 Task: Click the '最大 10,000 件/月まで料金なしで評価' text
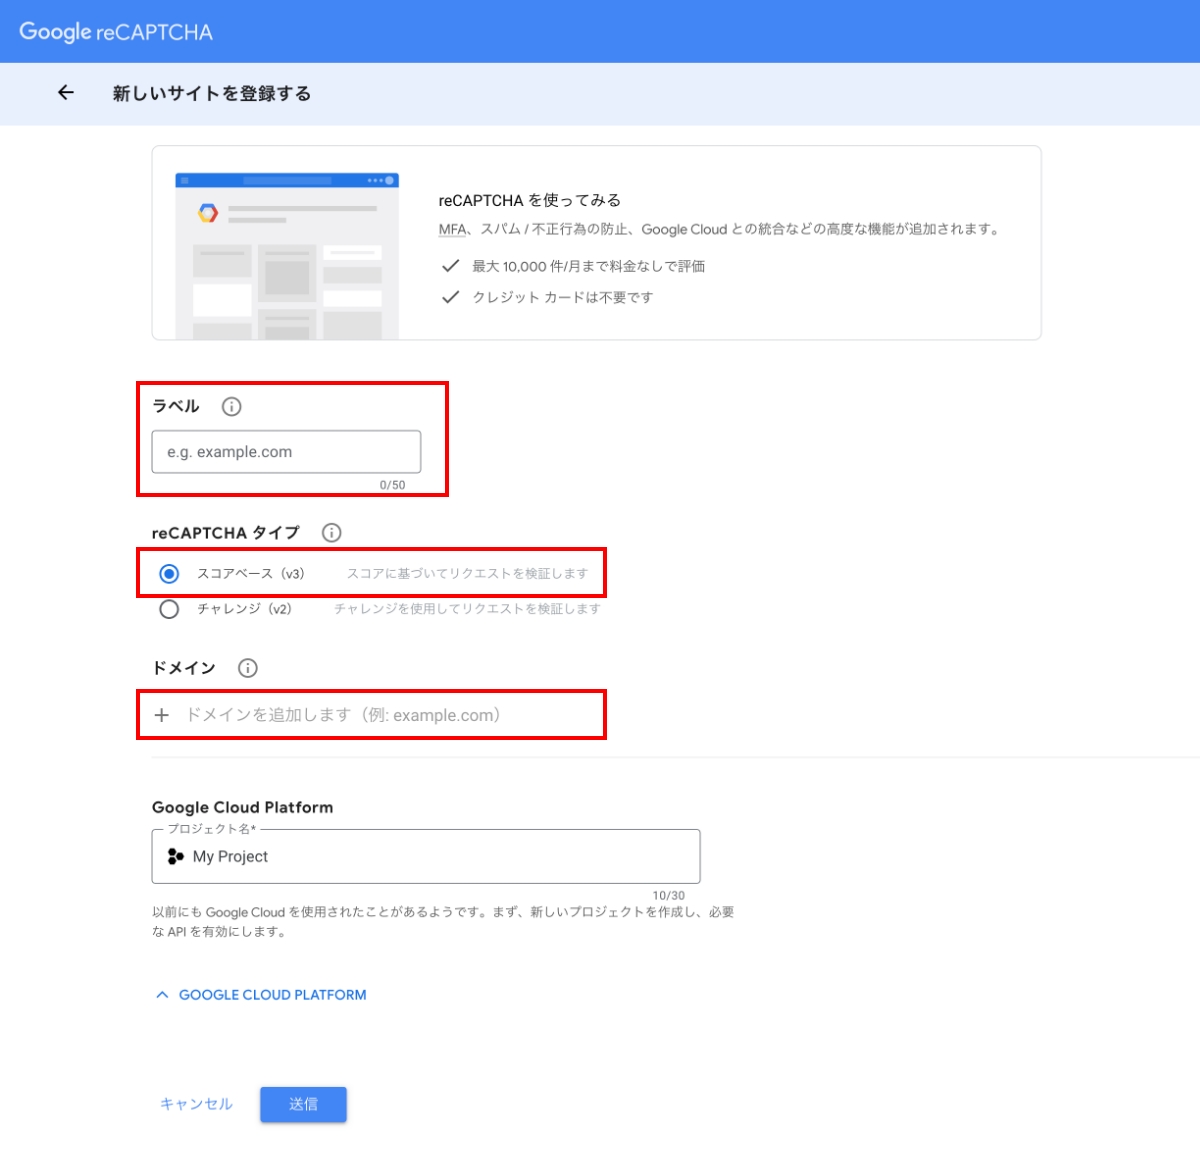point(588,266)
